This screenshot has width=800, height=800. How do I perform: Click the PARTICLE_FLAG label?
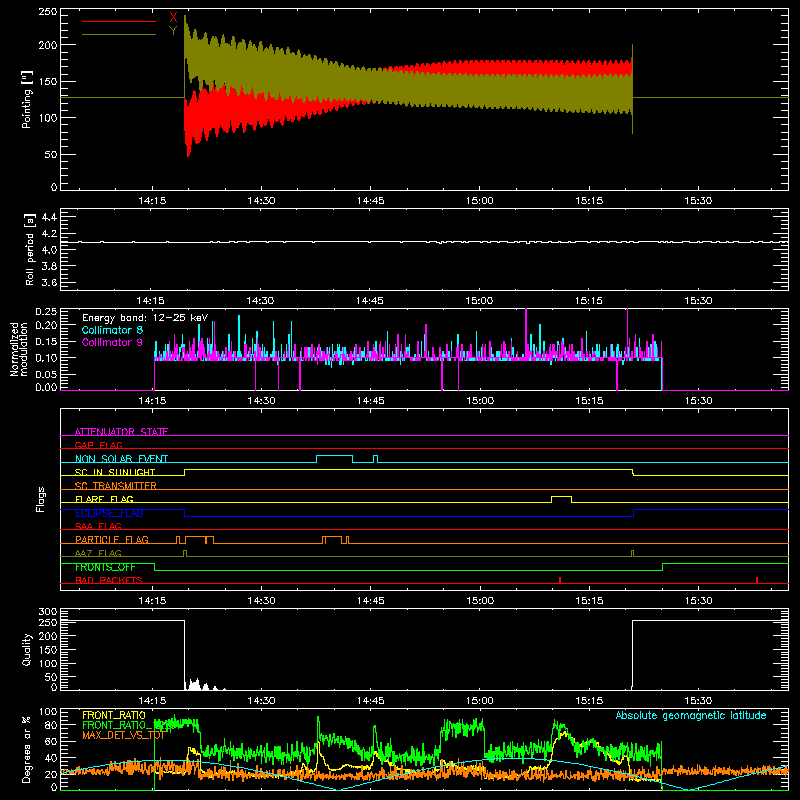[112, 539]
